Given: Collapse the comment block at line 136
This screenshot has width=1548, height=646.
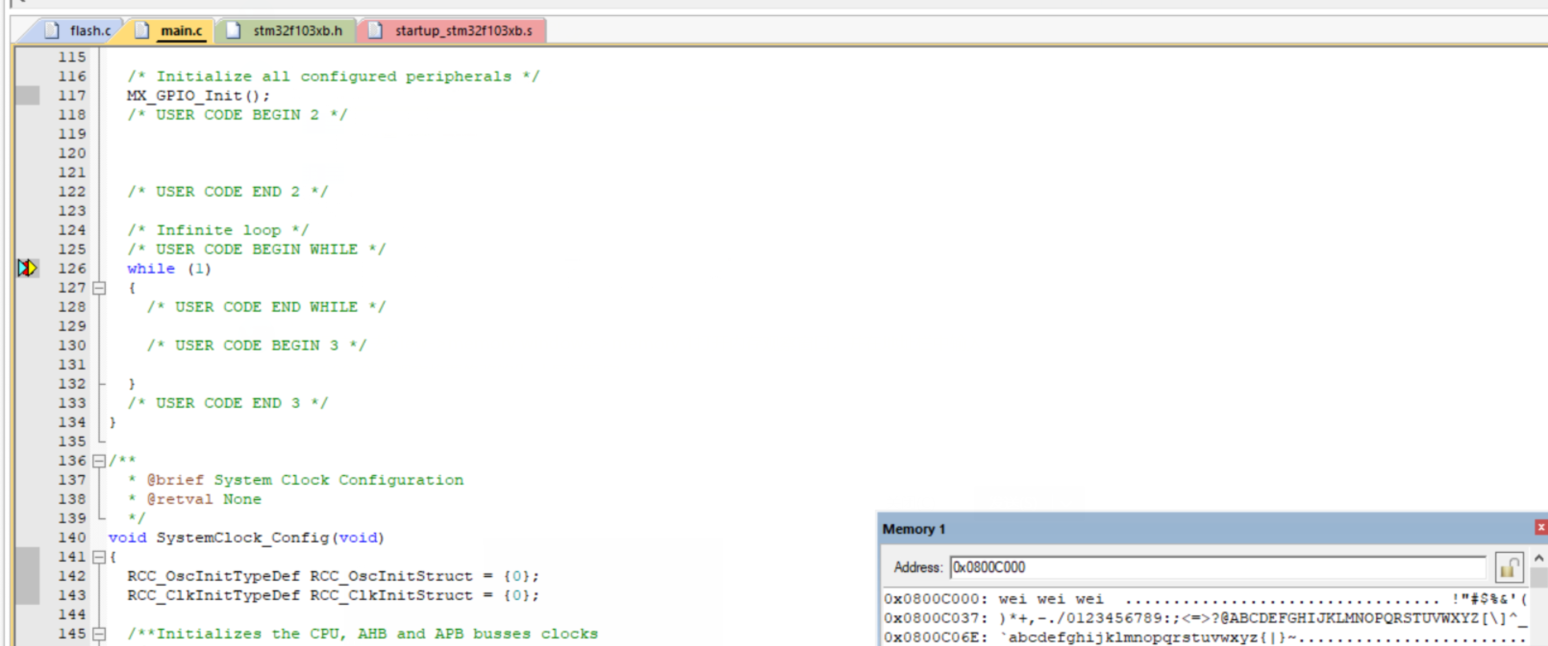Looking at the screenshot, I should pos(99,461).
